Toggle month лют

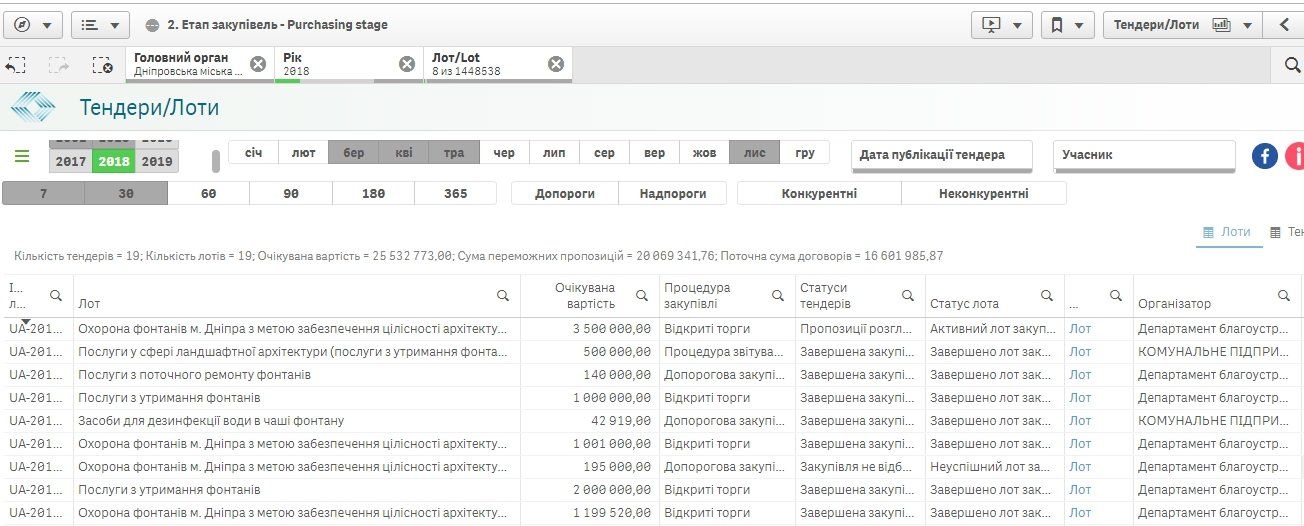(x=304, y=153)
